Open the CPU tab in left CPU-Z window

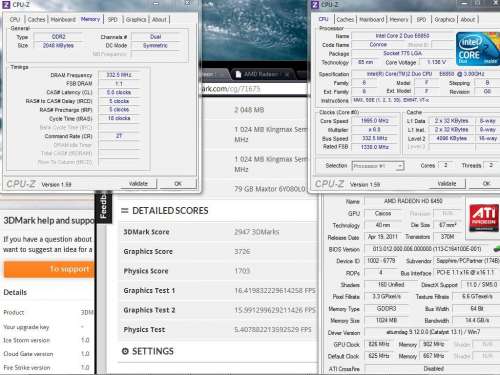(x=15, y=20)
